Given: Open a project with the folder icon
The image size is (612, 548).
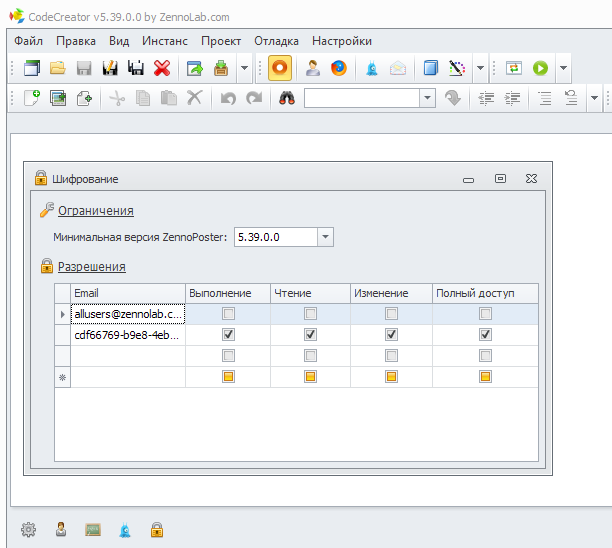Looking at the screenshot, I should pyautogui.click(x=58, y=68).
